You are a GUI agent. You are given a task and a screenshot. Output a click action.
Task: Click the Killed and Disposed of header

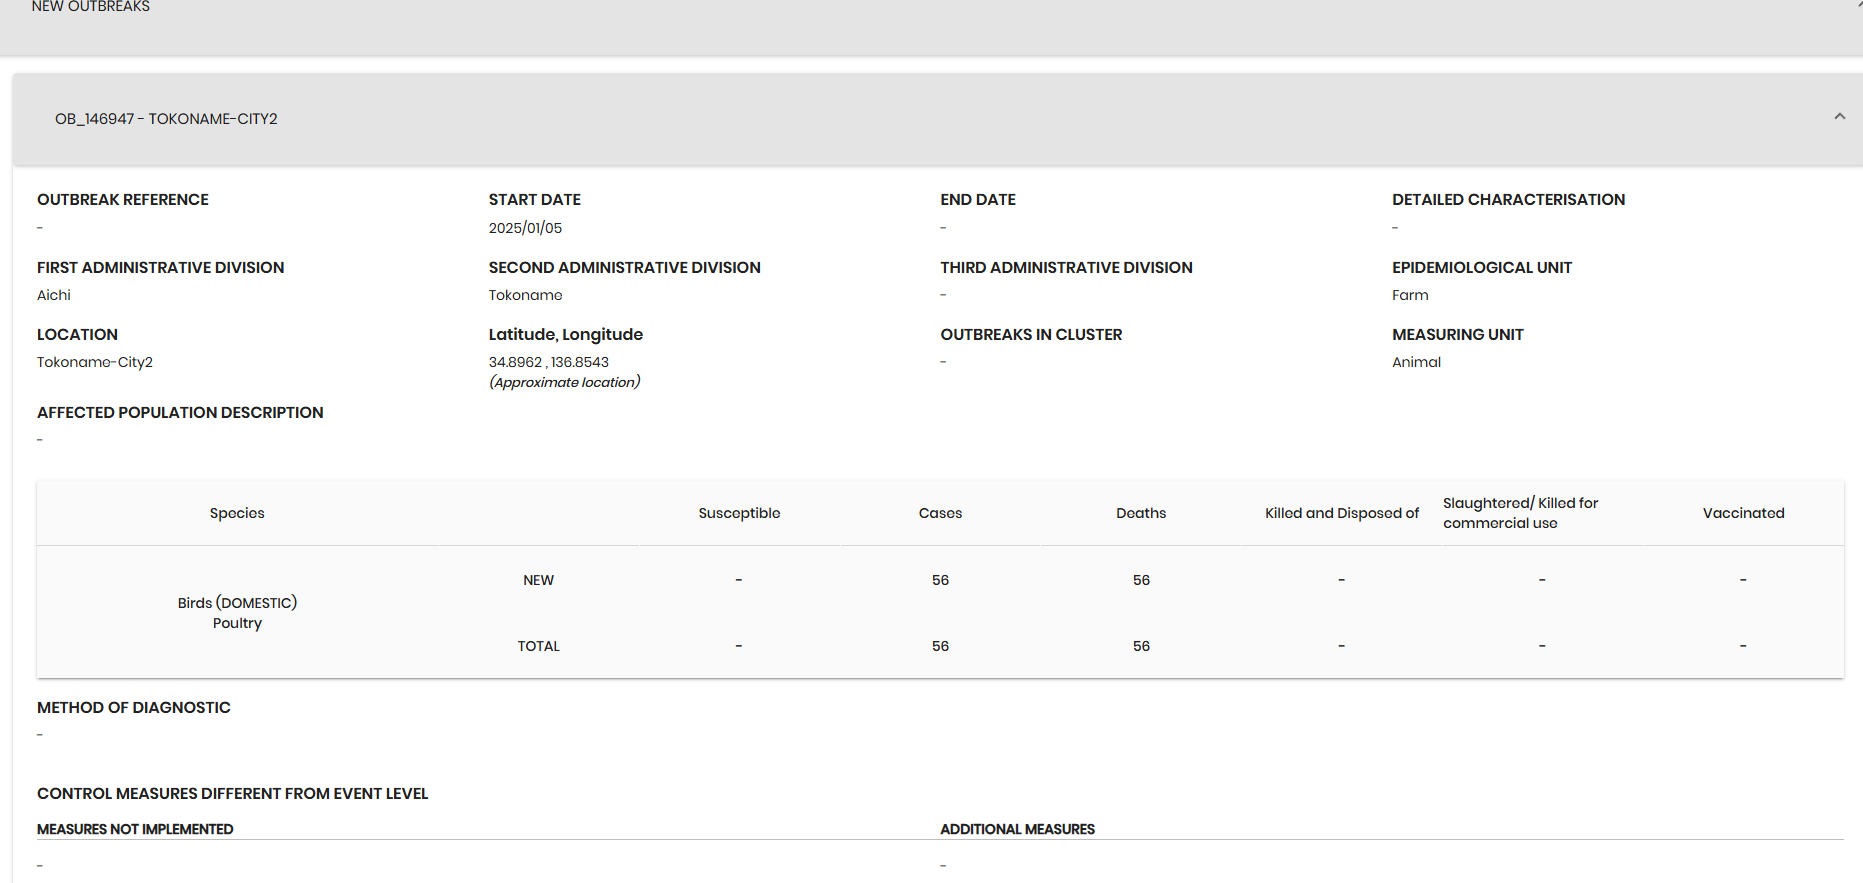[1342, 513]
